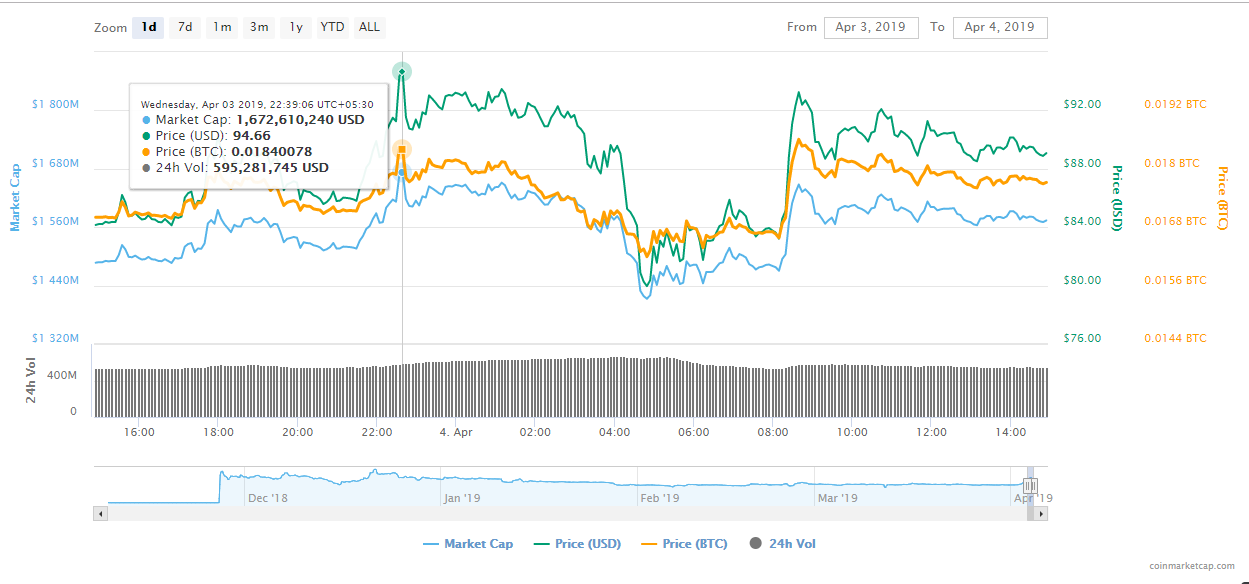Select the 1d zoom range
The image size is (1249, 584).
(x=148, y=27)
